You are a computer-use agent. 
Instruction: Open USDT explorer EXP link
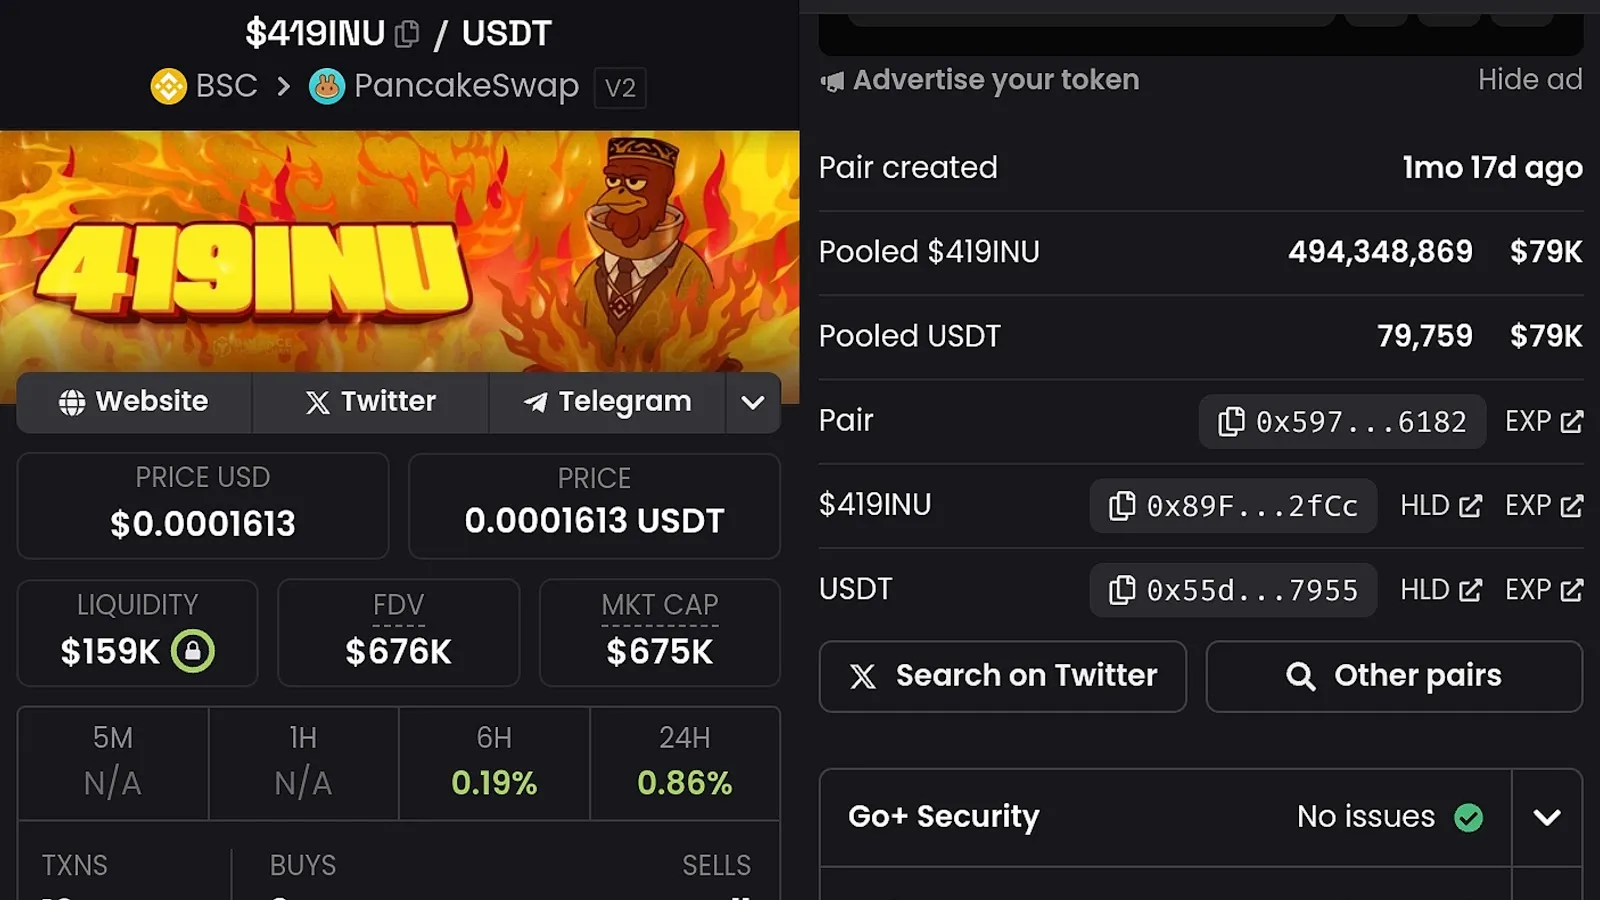(x=1544, y=590)
